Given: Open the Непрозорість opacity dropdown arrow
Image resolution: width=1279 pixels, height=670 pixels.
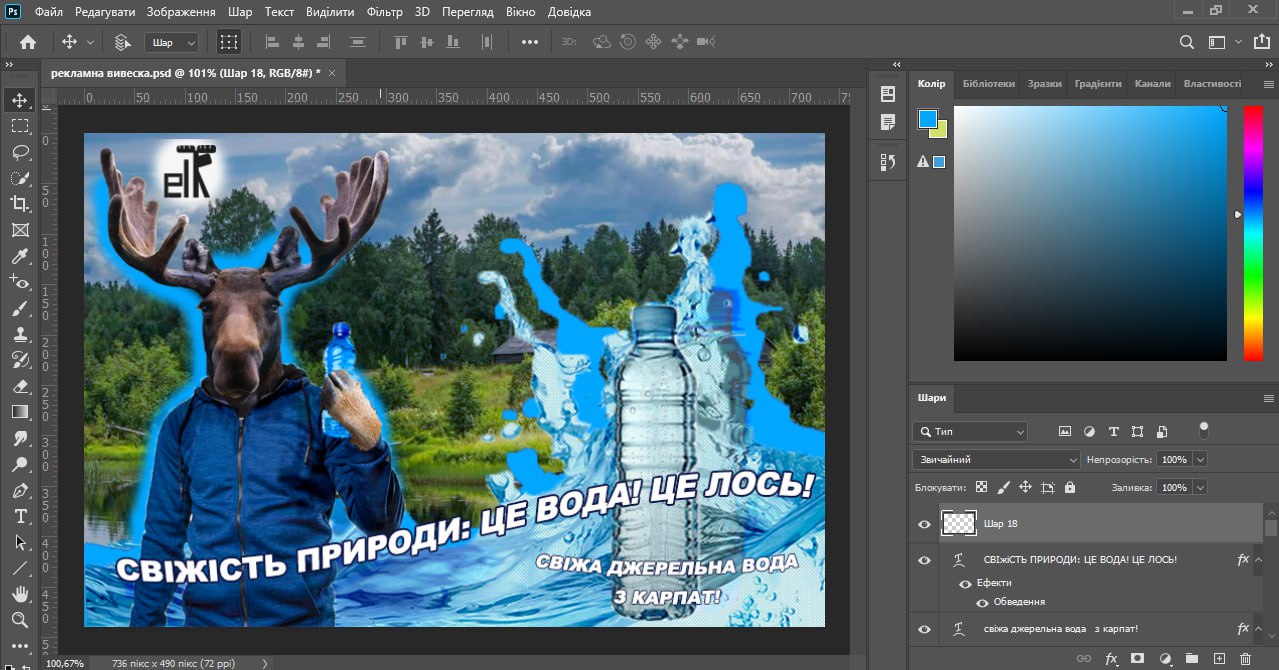Looking at the screenshot, I should (x=1200, y=460).
